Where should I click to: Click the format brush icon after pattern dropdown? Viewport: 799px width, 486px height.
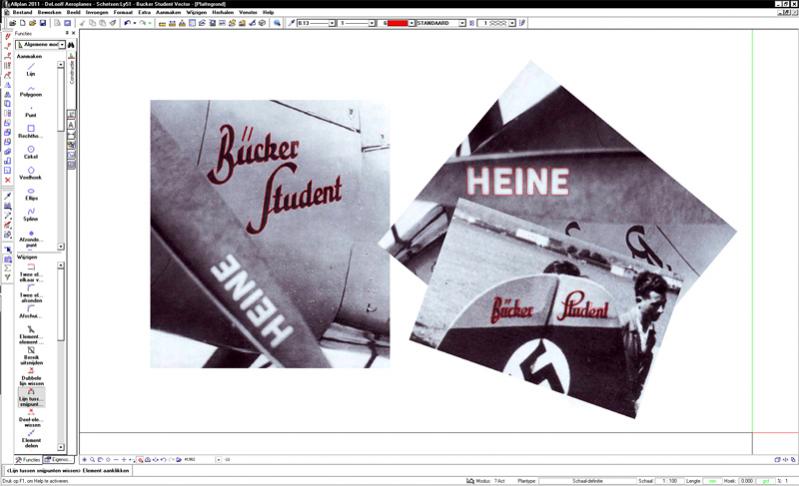[522, 23]
